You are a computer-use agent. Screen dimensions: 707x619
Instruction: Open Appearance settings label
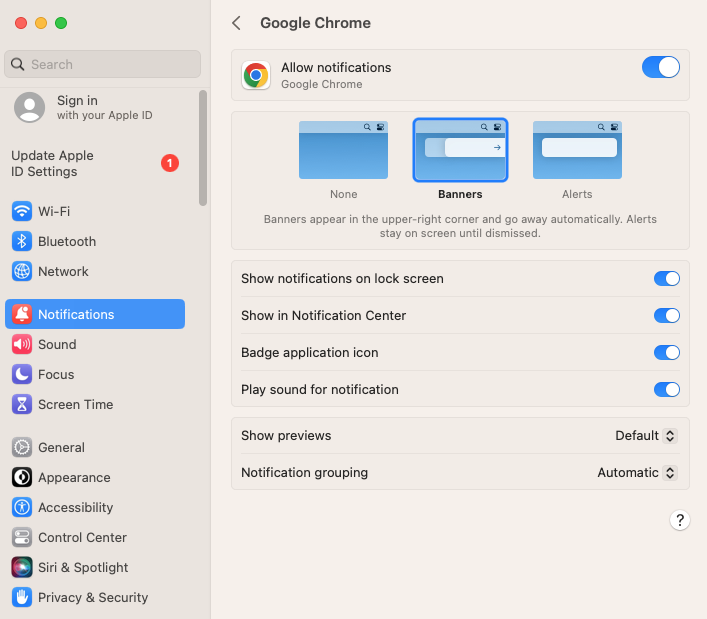pyautogui.click(x=74, y=477)
